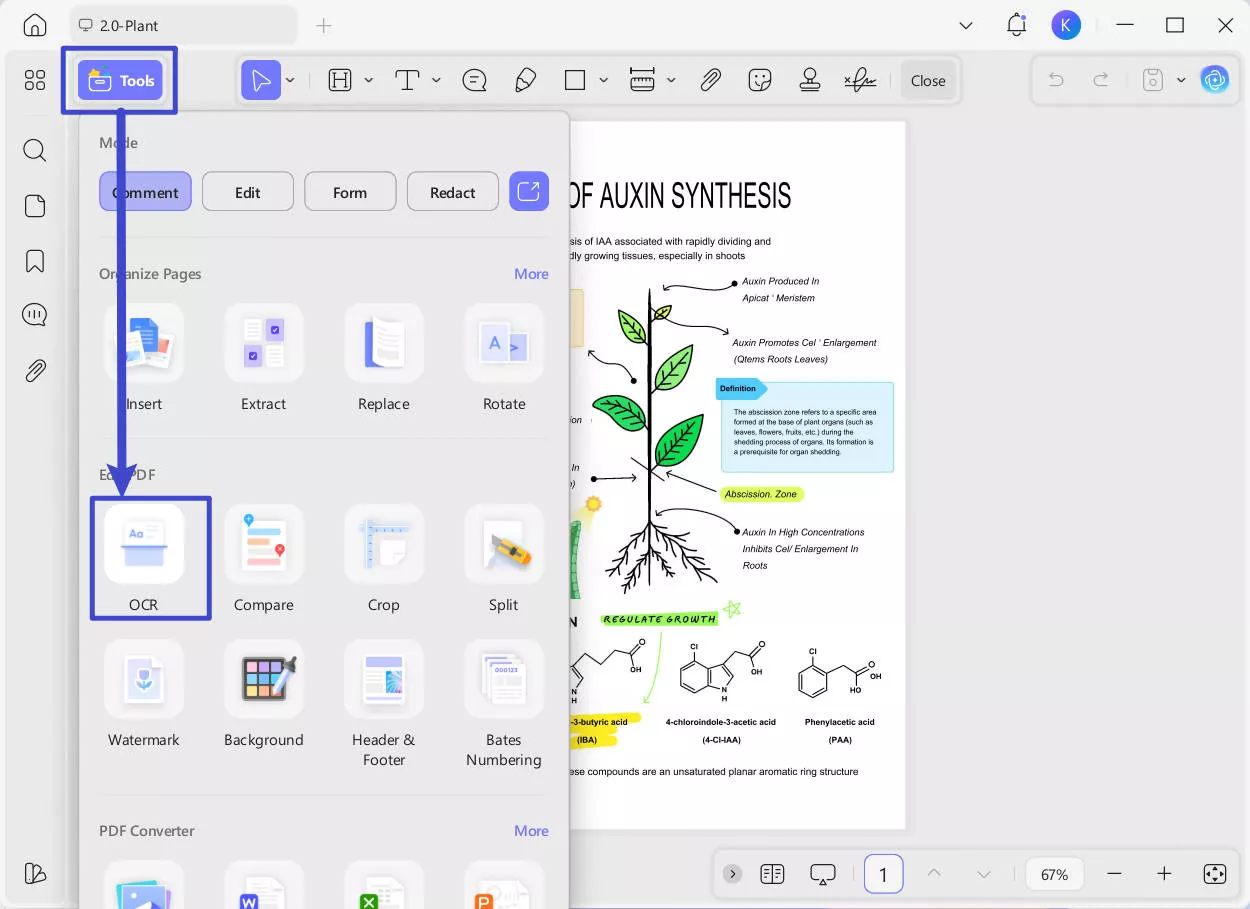Select the stamp tool in toolbar
The height and width of the screenshot is (909, 1250).
pyautogui.click(x=810, y=81)
